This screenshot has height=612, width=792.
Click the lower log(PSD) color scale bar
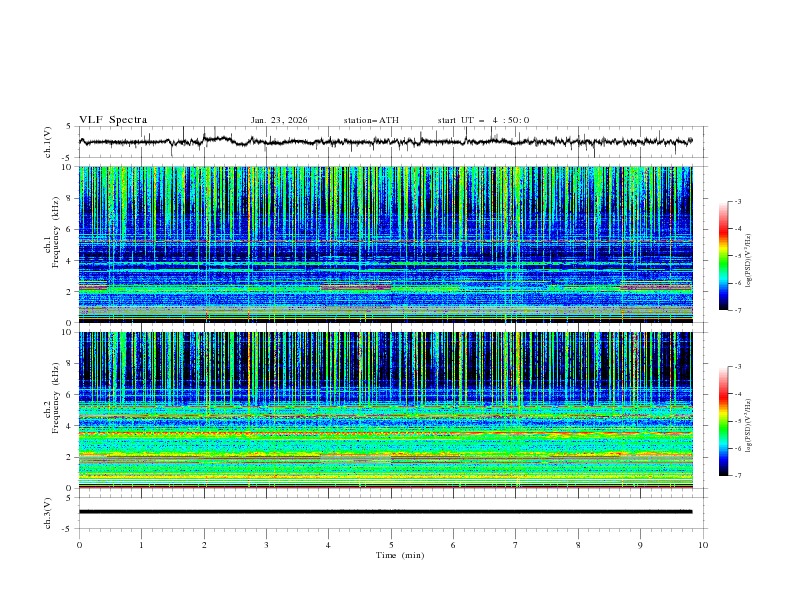[x=723, y=421]
